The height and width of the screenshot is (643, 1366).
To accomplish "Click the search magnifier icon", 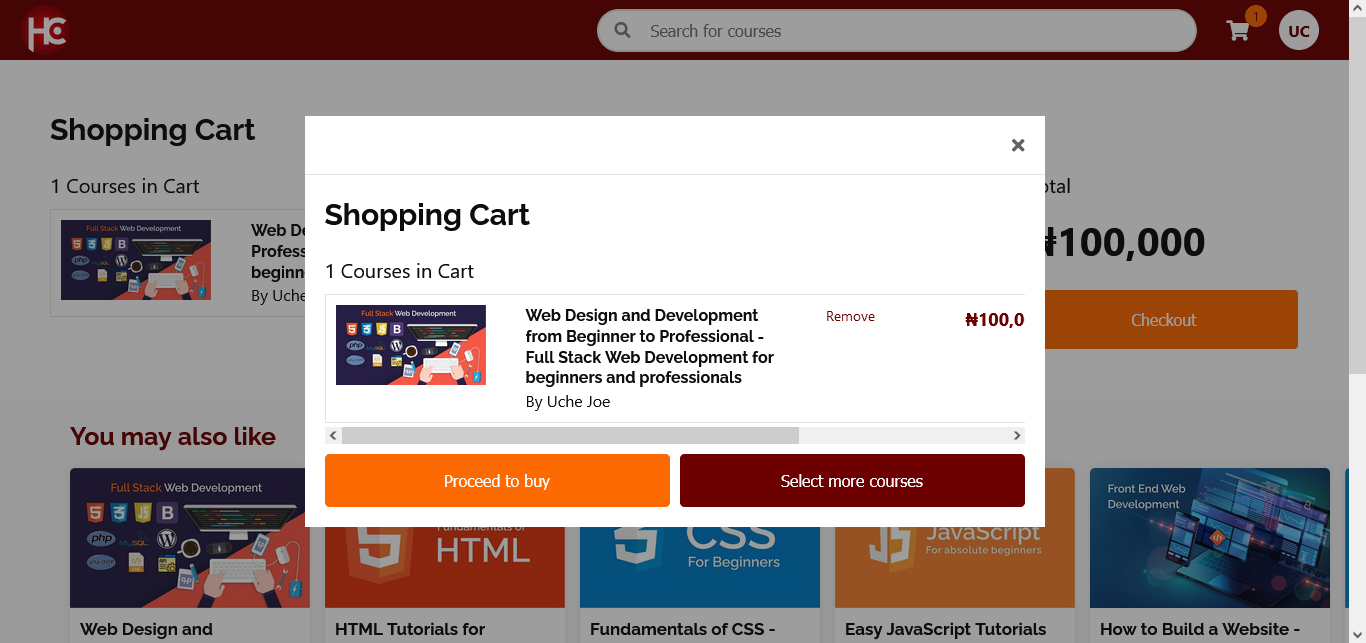I will tap(623, 31).
